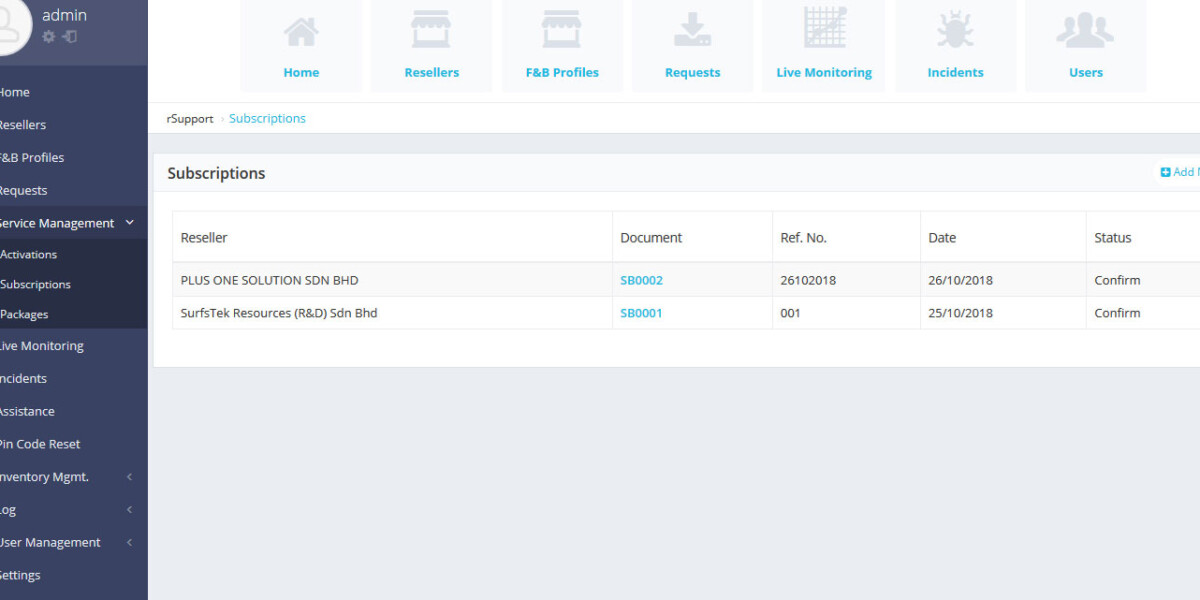1200x600 pixels.
Task: Select Activations in the sidebar submenu
Action: pyautogui.click(x=29, y=254)
